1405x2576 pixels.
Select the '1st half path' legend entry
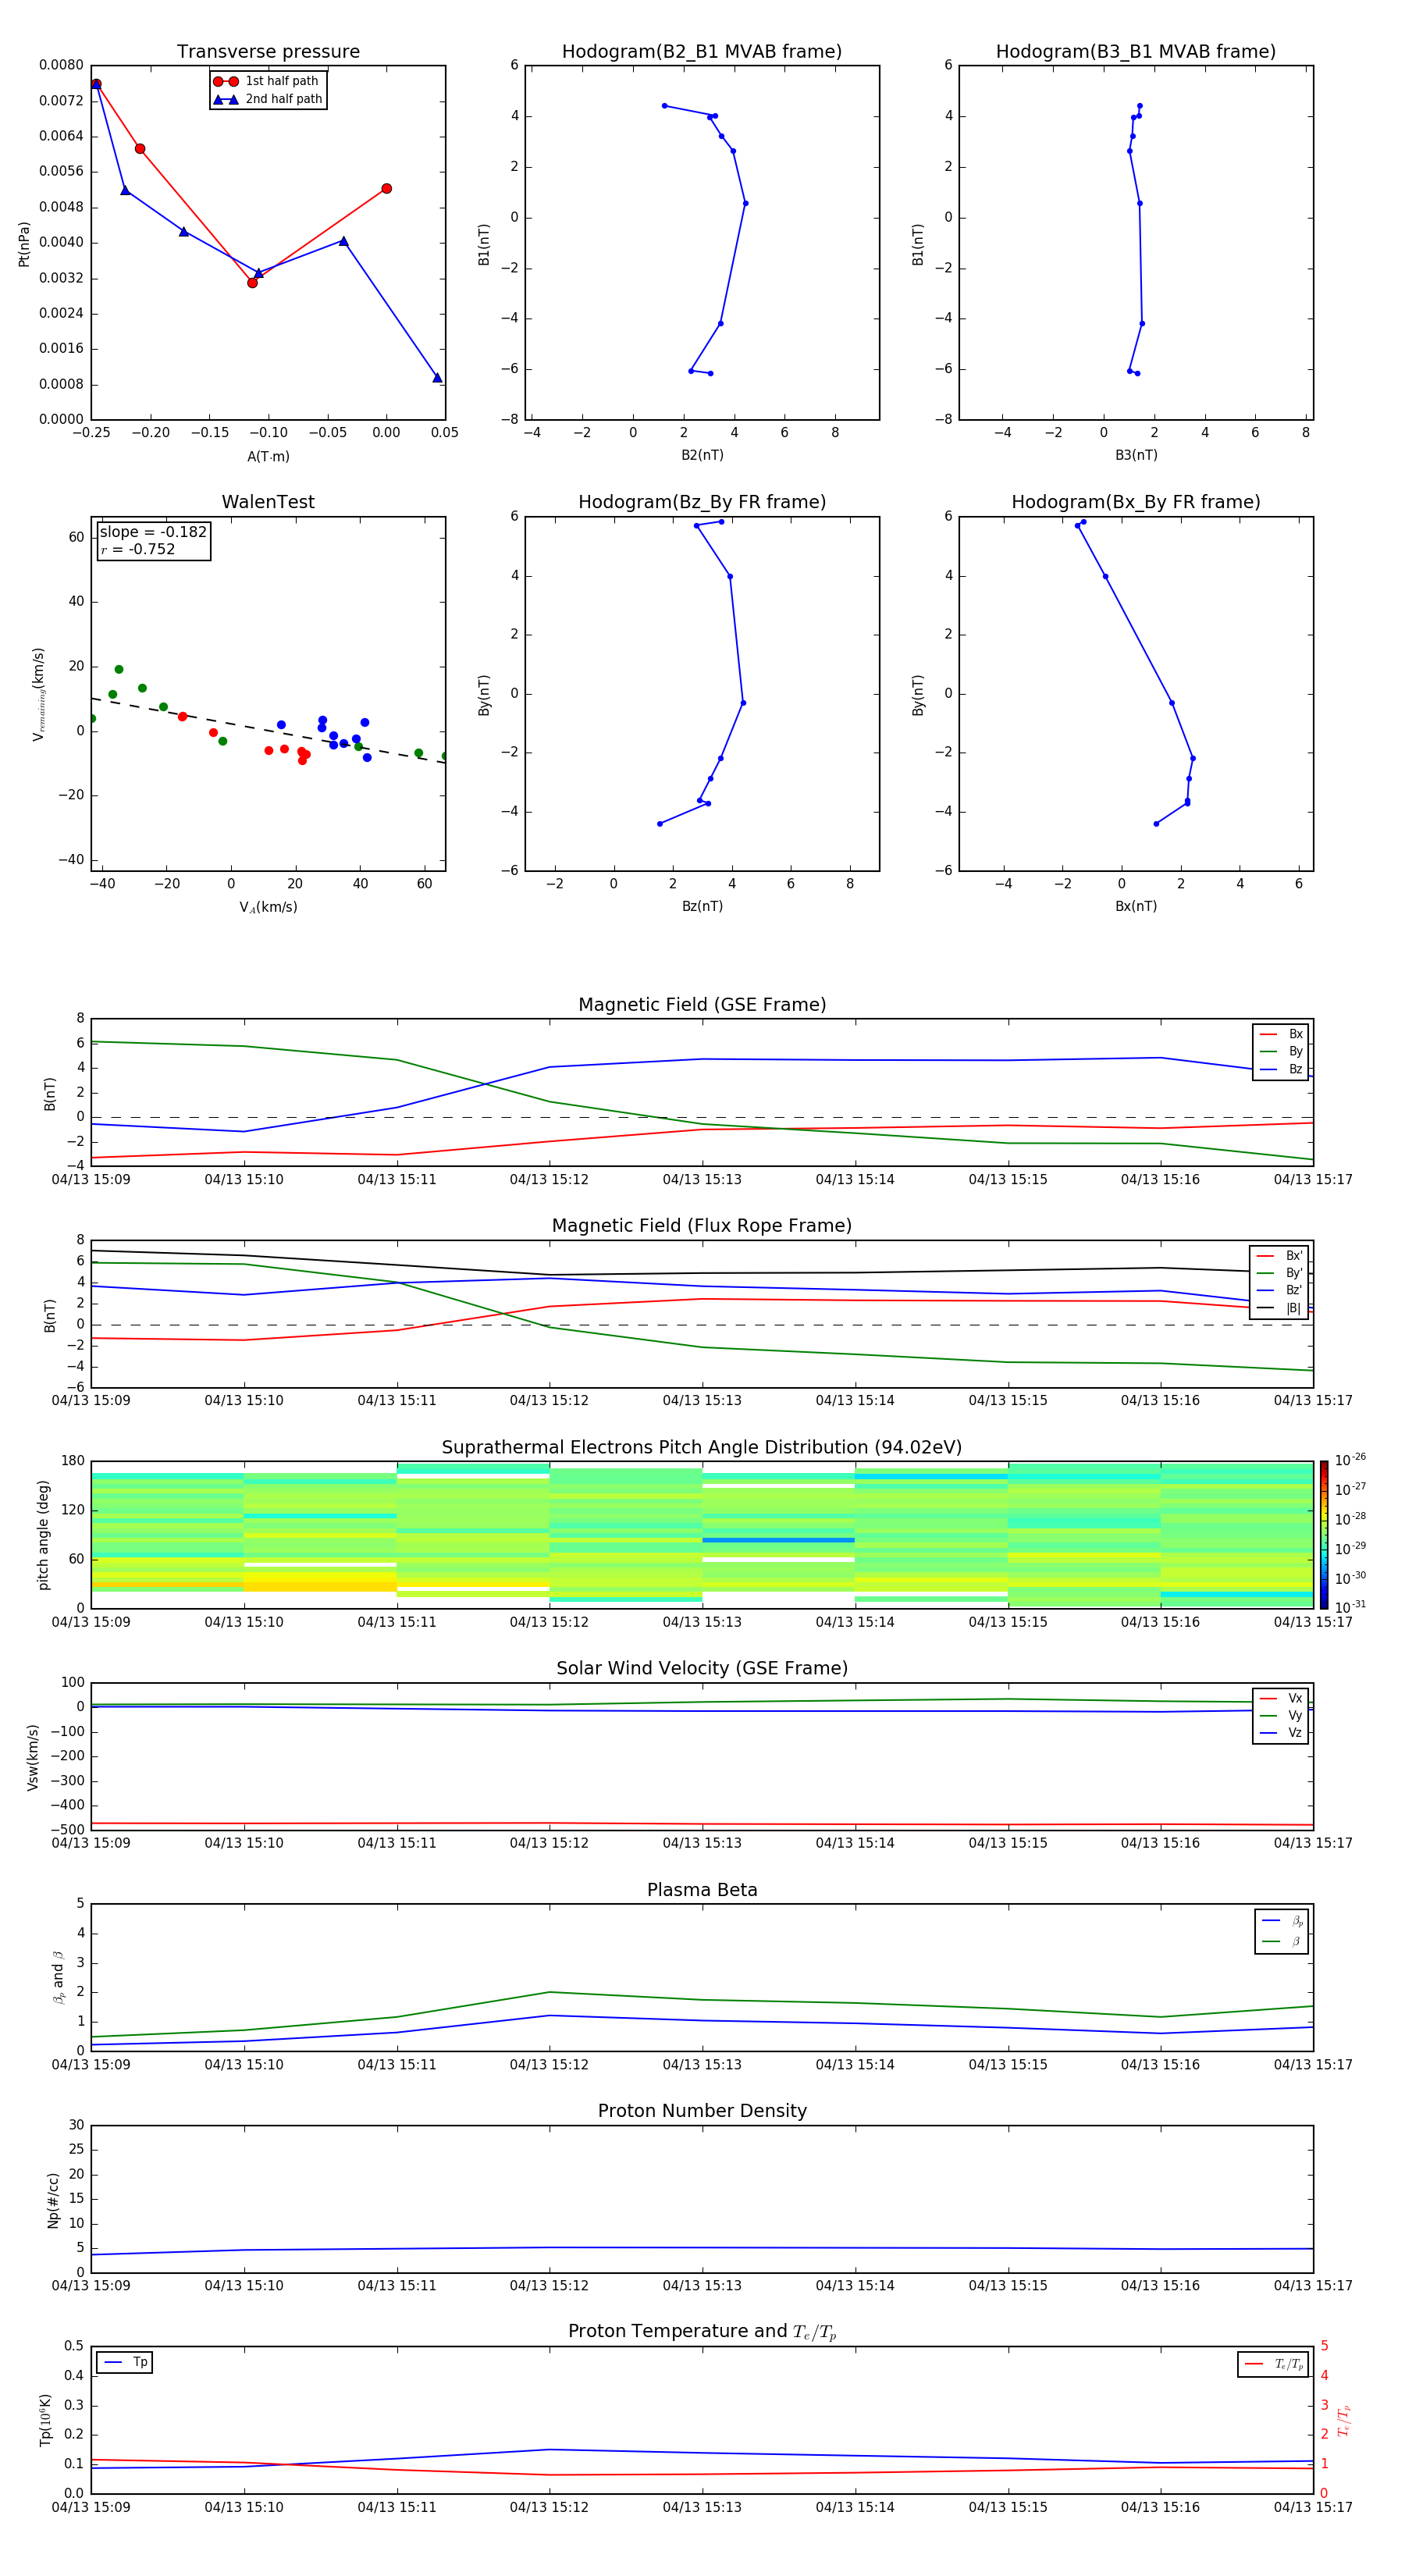pos(267,81)
